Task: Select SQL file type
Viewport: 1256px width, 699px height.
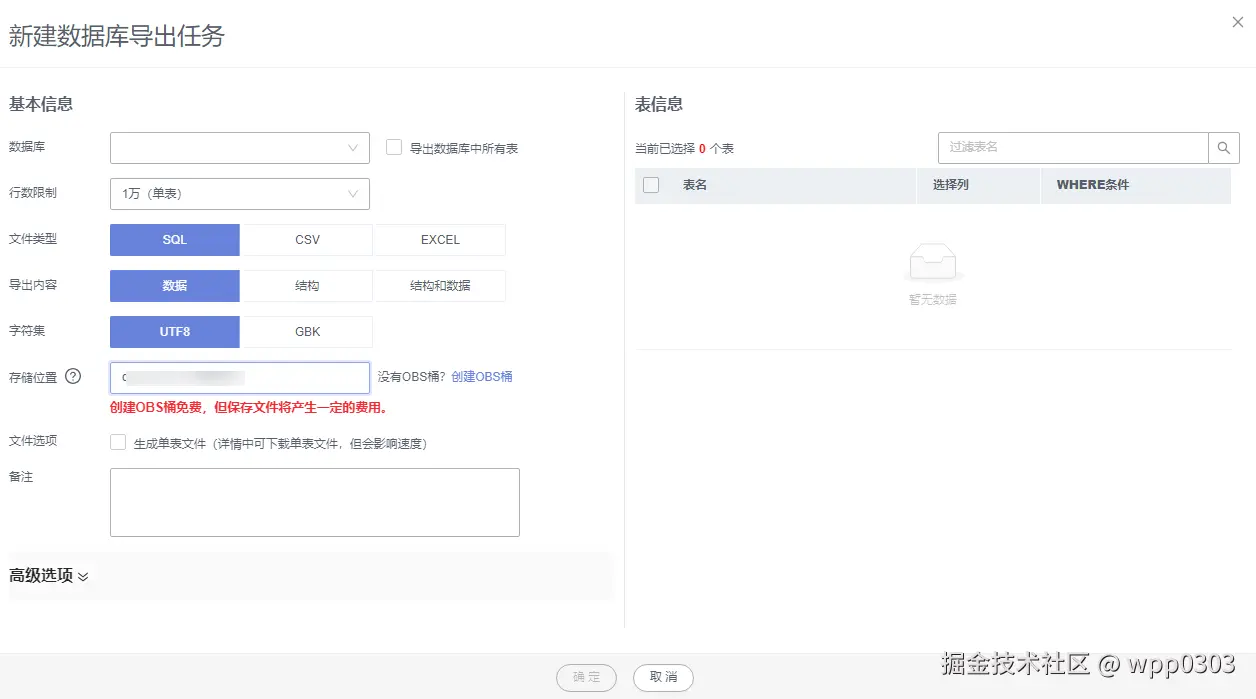Action: (x=175, y=240)
